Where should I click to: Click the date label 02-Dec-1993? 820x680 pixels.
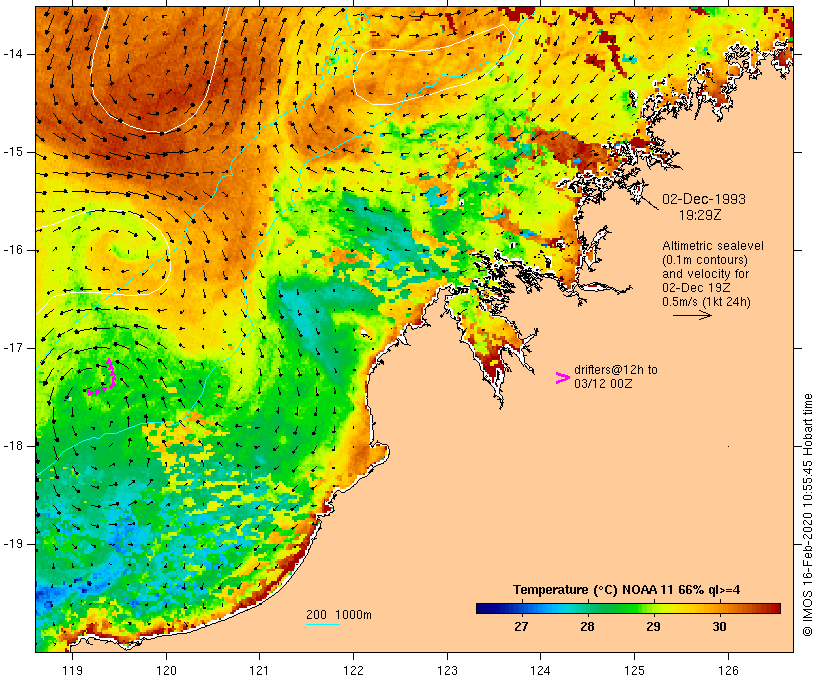click(703, 199)
